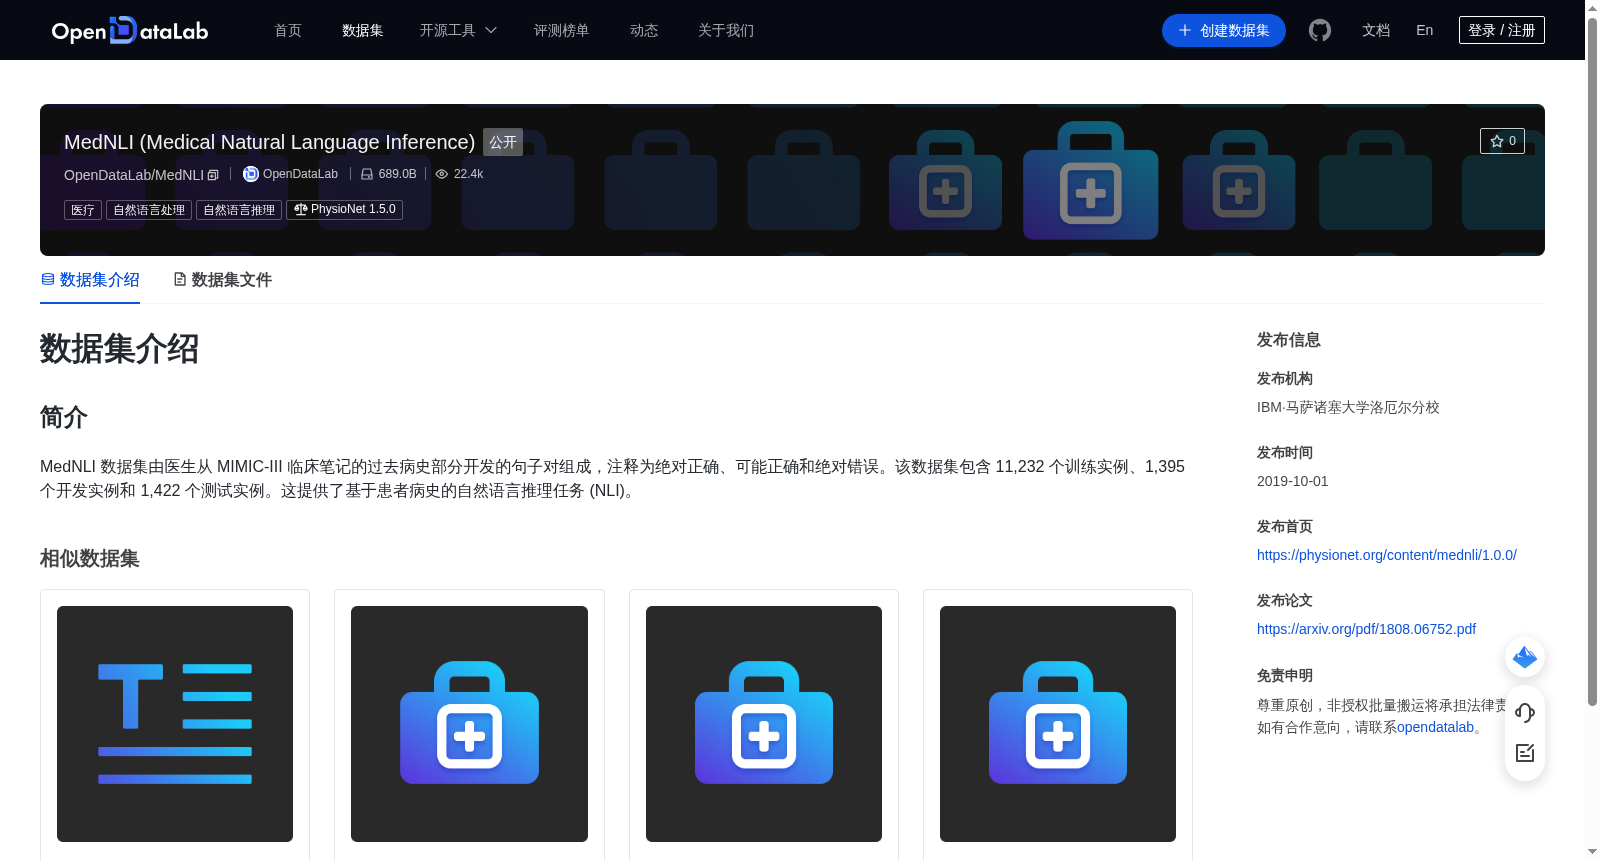Click the 公开 badge
This screenshot has height=861, width=1600.
pos(503,142)
